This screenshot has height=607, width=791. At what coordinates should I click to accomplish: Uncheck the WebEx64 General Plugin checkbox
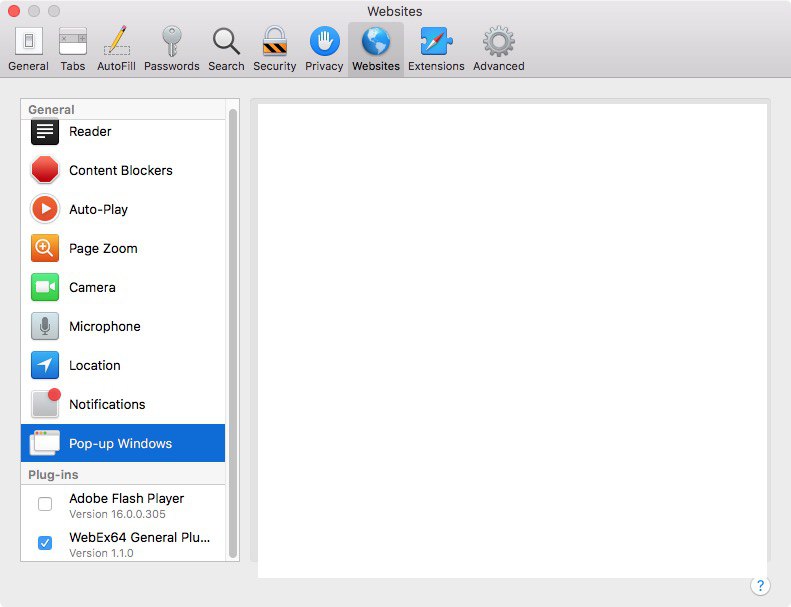(x=45, y=543)
